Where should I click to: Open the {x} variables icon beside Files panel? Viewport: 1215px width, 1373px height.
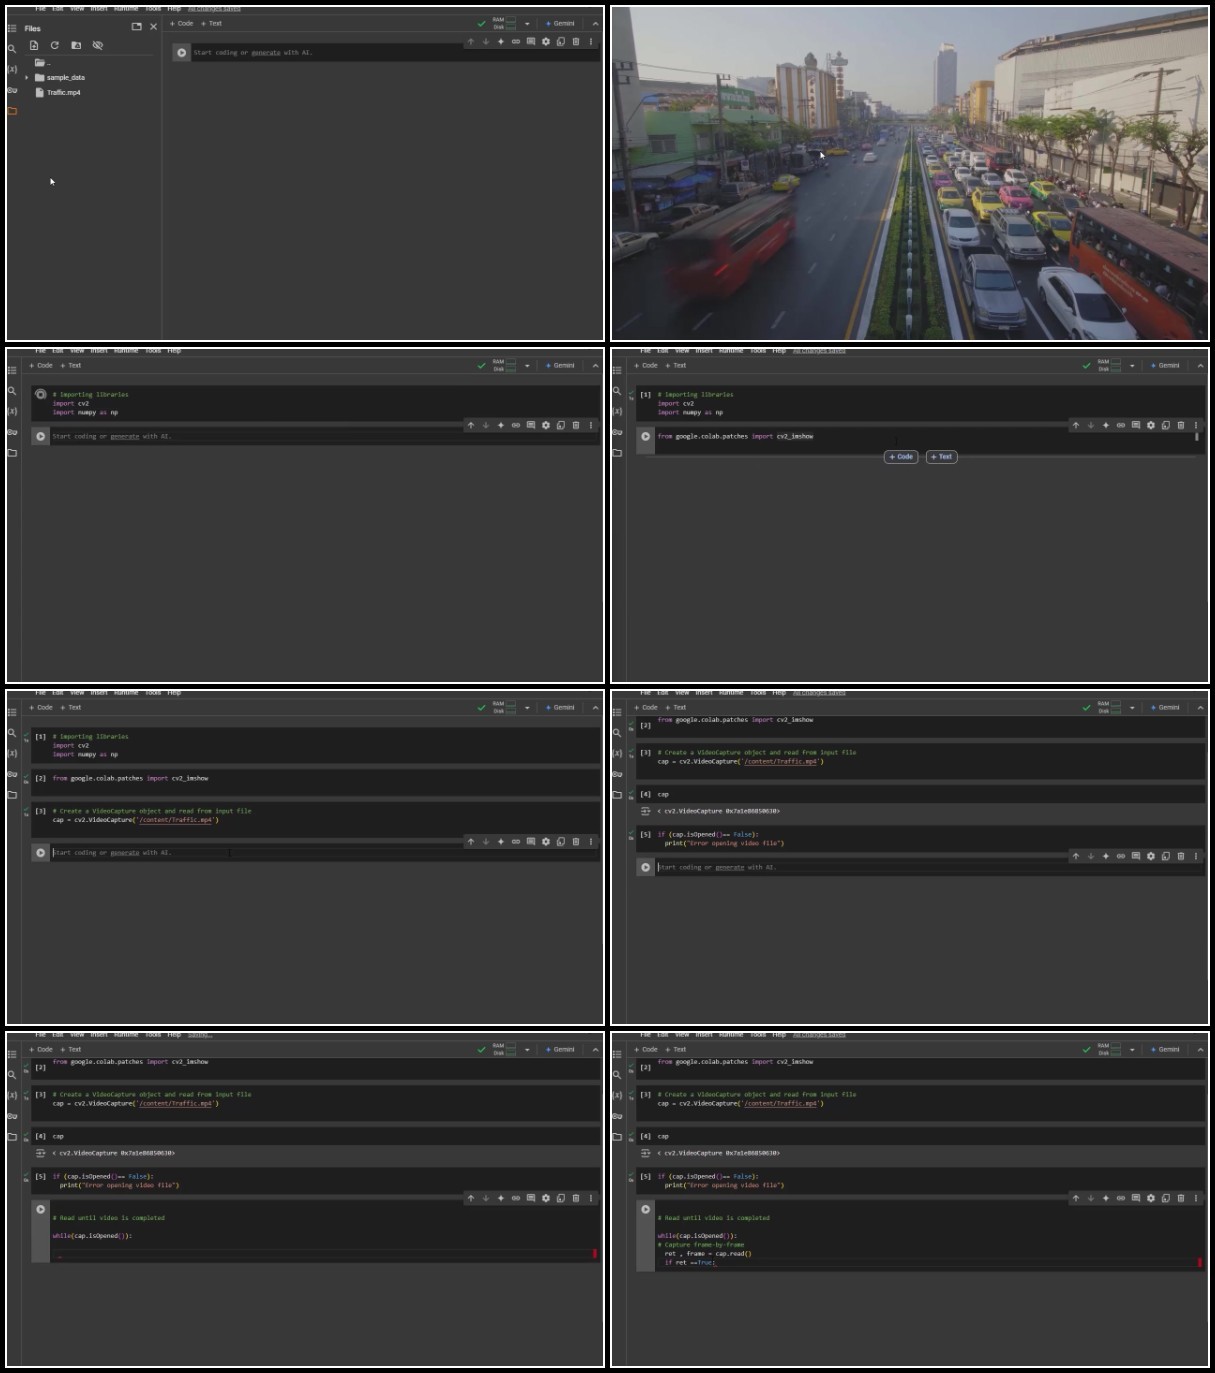click(x=12, y=69)
